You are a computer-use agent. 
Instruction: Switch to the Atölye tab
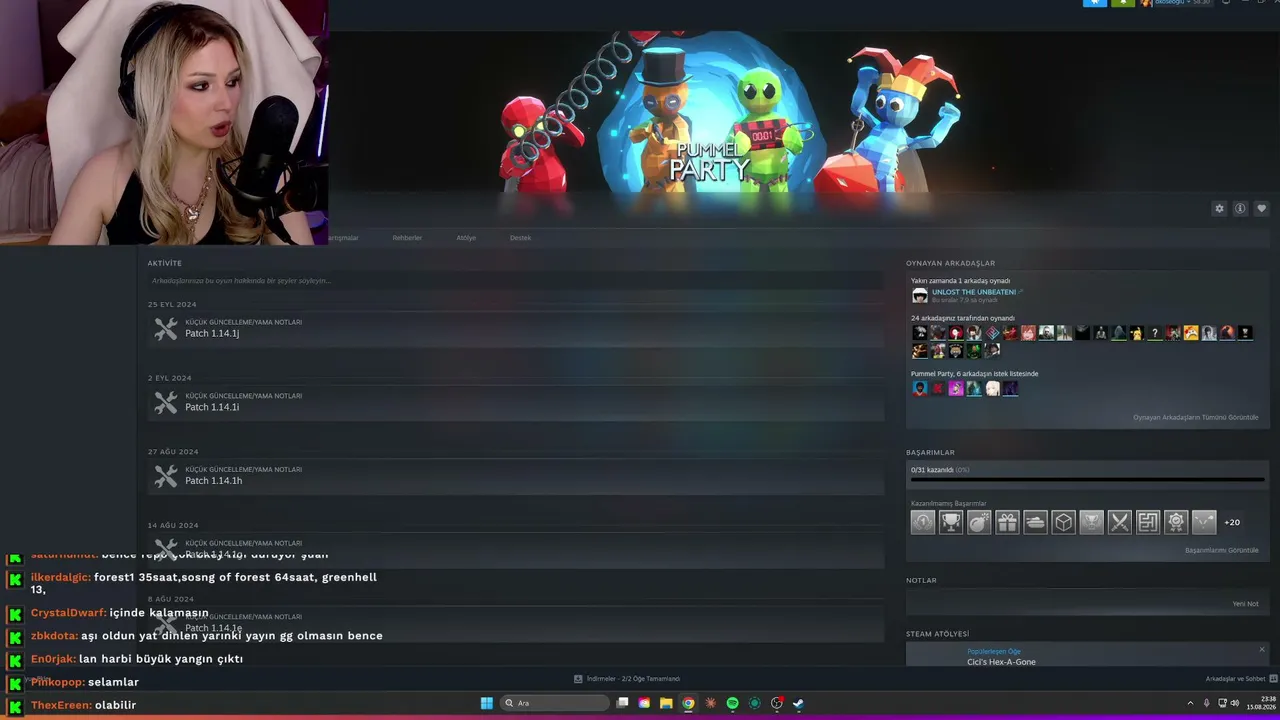coord(466,238)
